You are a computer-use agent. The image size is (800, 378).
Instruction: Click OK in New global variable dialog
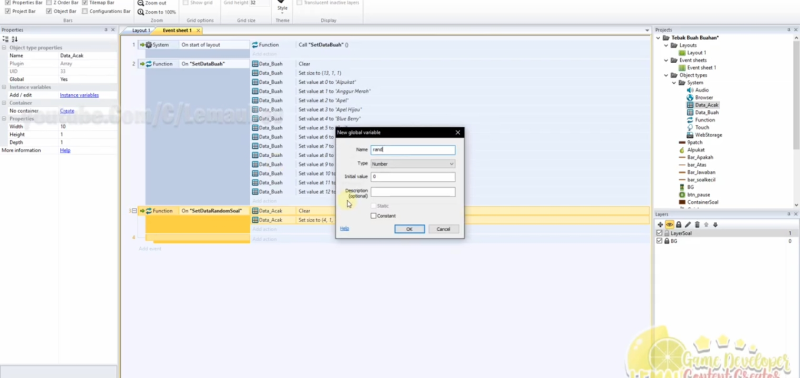(409, 229)
